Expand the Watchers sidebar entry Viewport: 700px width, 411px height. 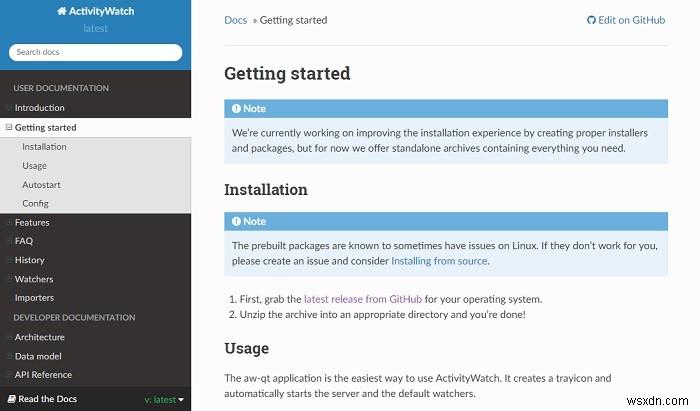click(x=8, y=279)
